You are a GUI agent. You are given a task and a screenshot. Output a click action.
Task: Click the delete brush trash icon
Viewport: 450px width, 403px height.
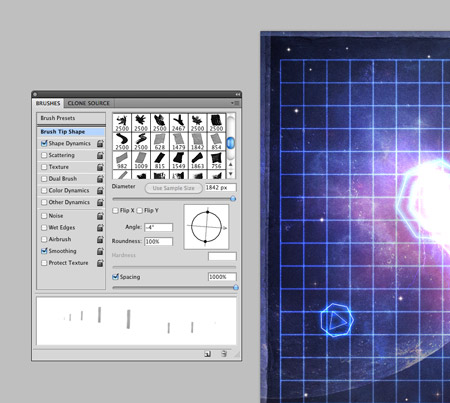pyautogui.click(x=224, y=354)
